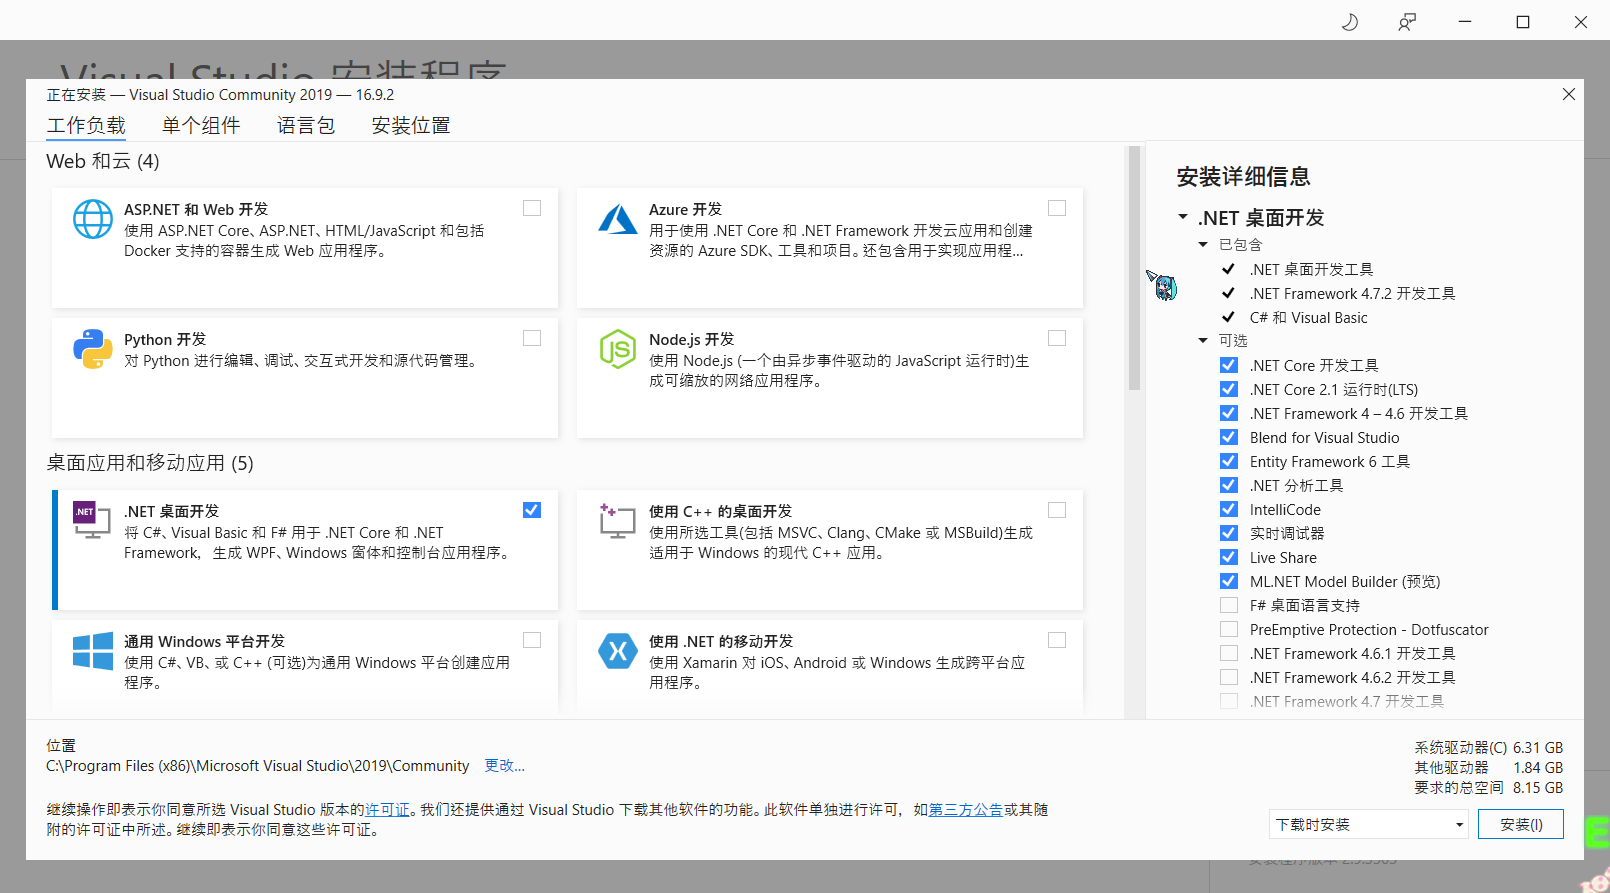Click the Python development logo icon
1610x893 pixels.
click(93, 349)
